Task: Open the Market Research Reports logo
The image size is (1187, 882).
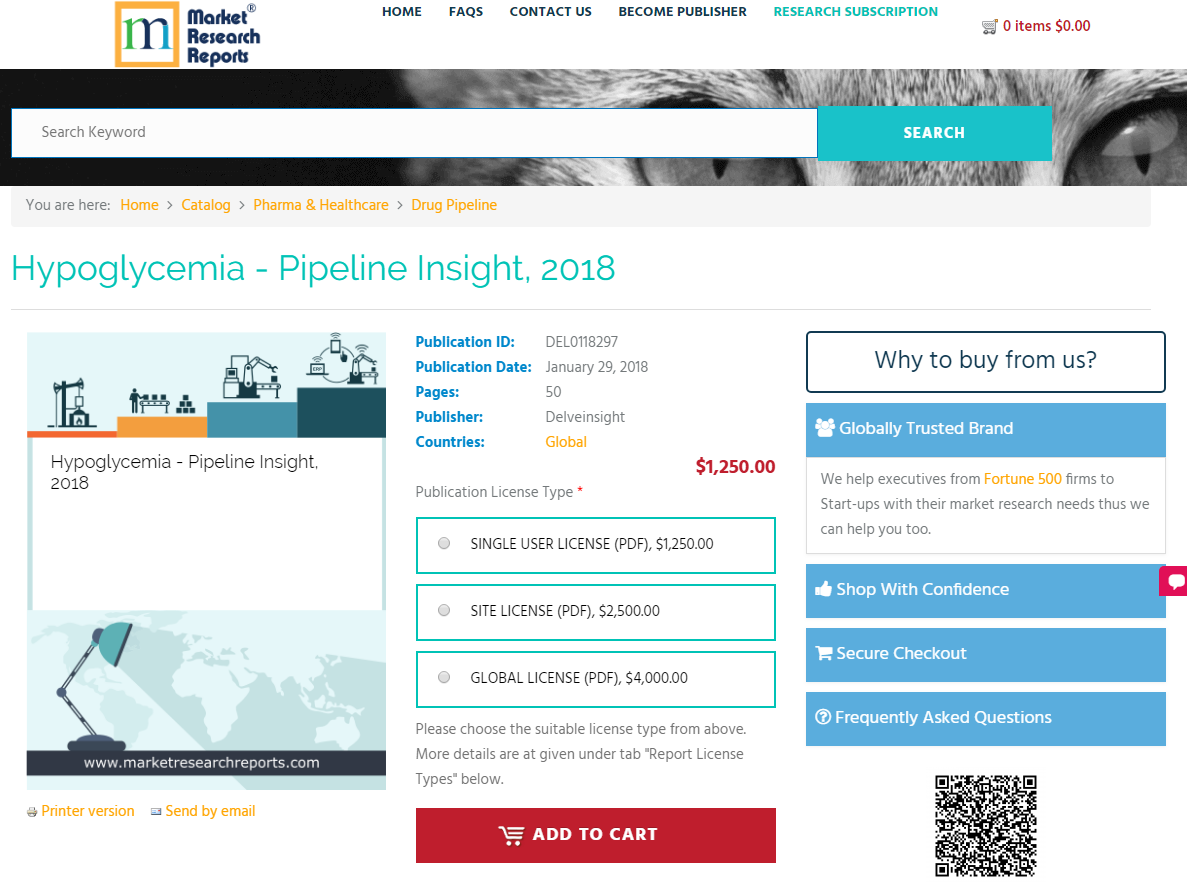Action: coord(188,35)
